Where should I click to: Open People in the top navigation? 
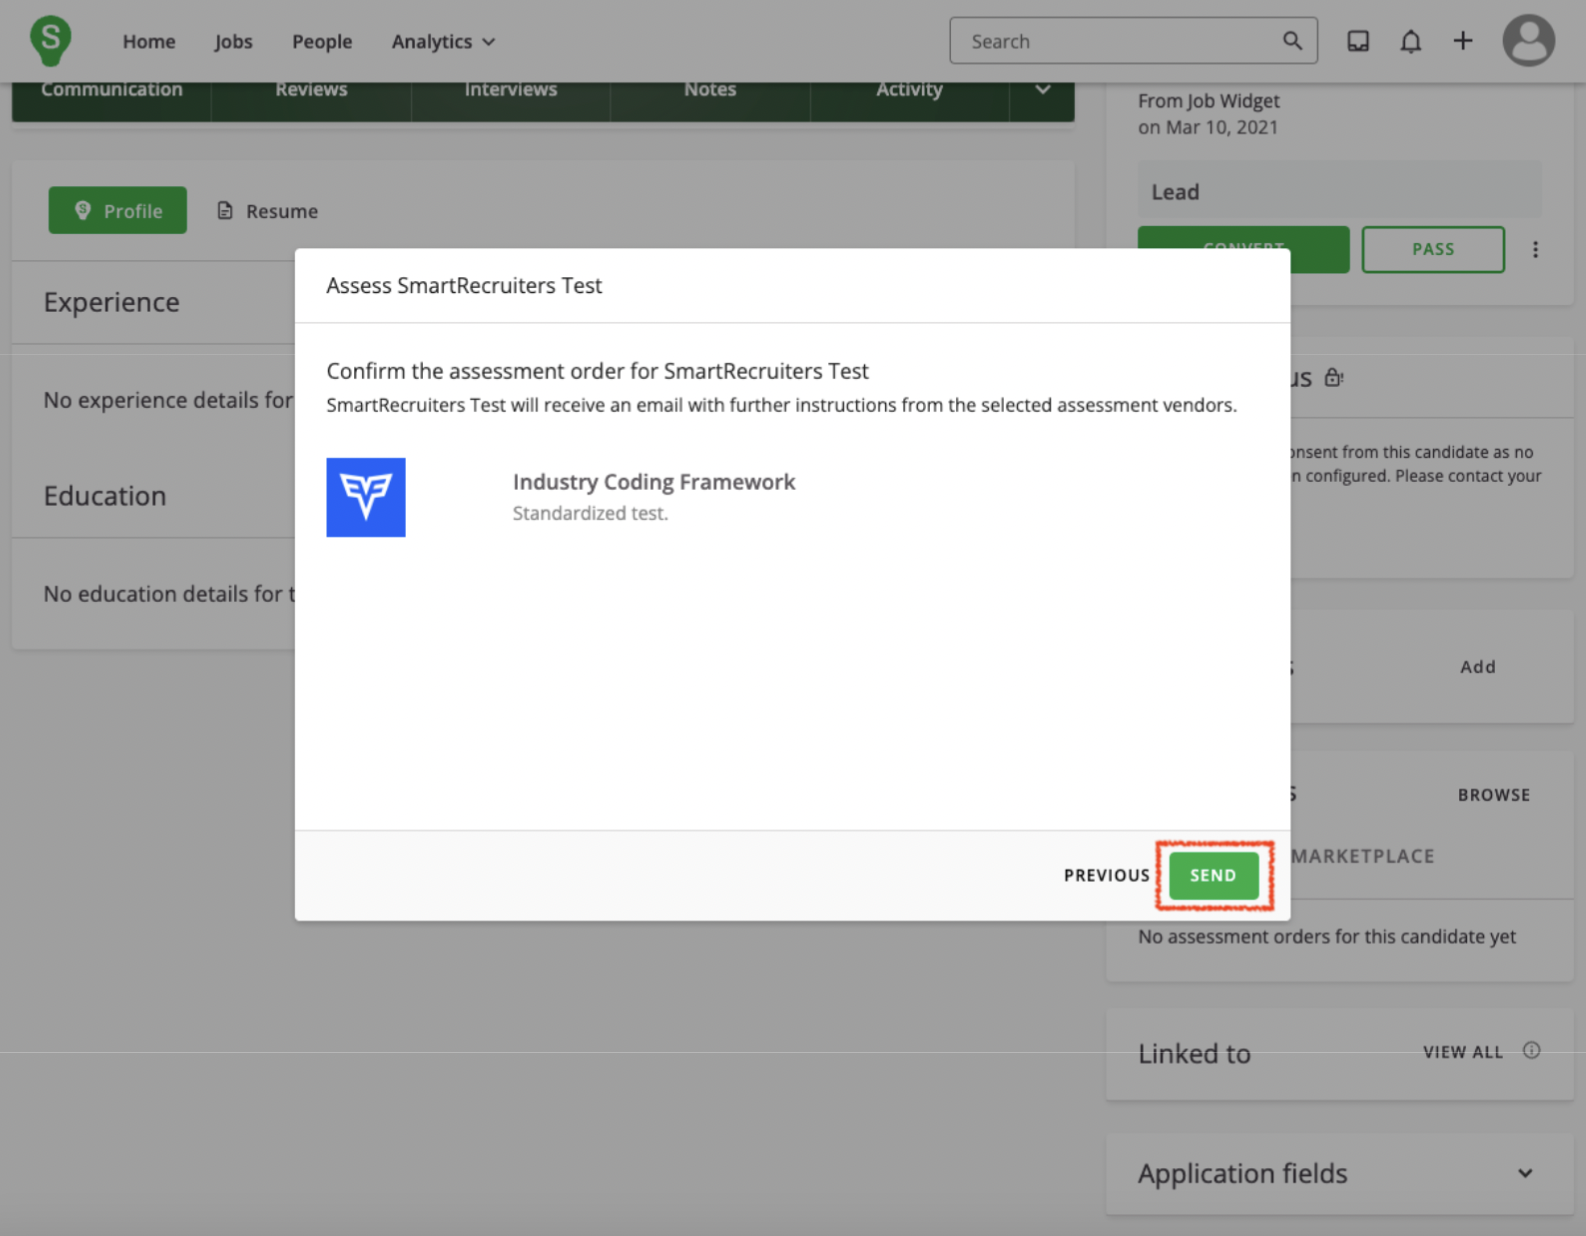(x=322, y=42)
